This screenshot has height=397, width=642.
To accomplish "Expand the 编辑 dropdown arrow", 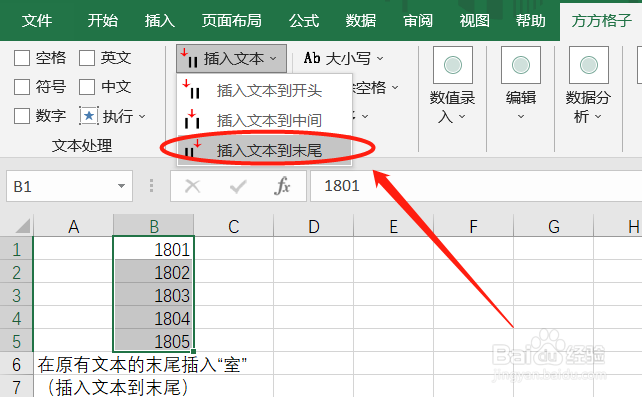I will coord(521,117).
